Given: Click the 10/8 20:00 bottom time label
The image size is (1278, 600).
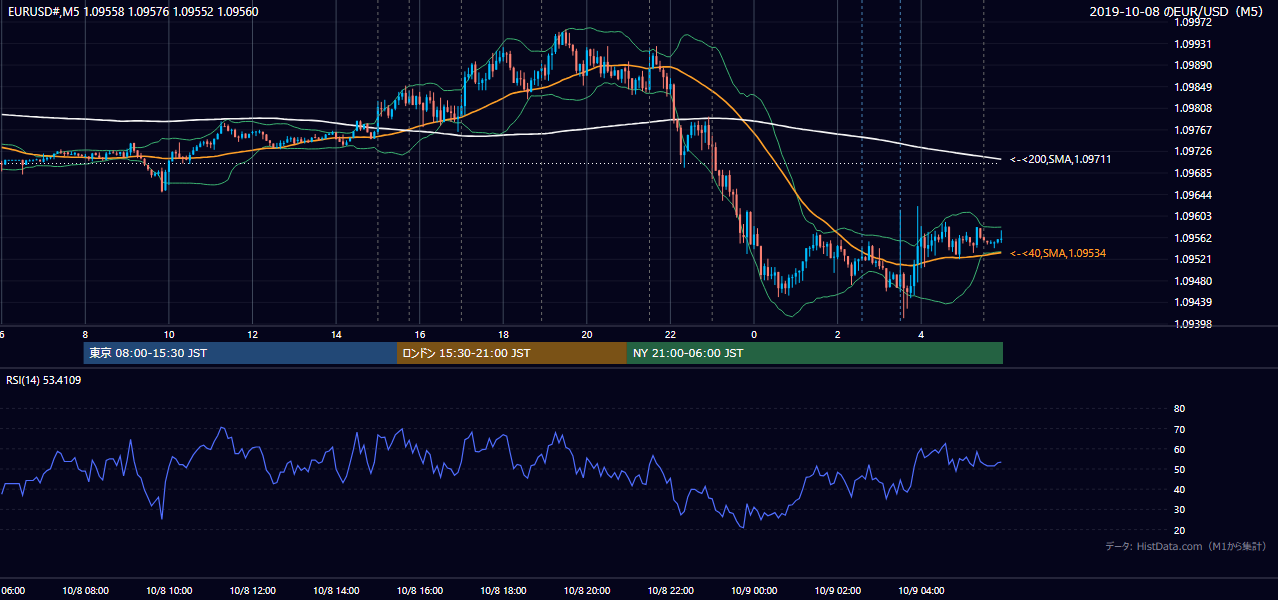Looking at the screenshot, I should [x=587, y=591].
